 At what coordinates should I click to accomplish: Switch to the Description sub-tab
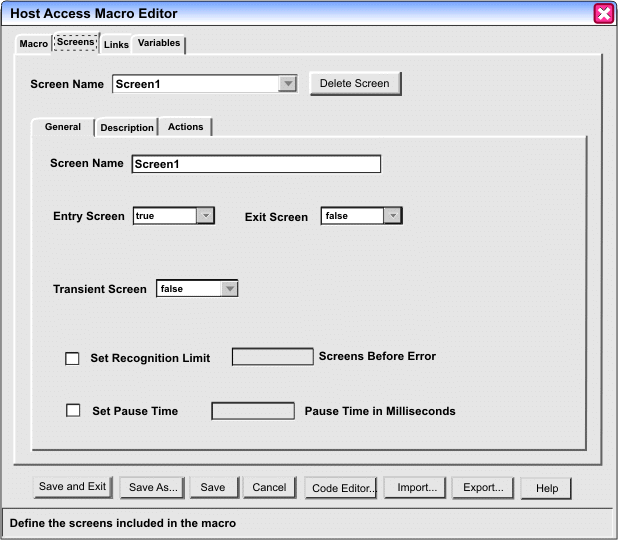127,128
